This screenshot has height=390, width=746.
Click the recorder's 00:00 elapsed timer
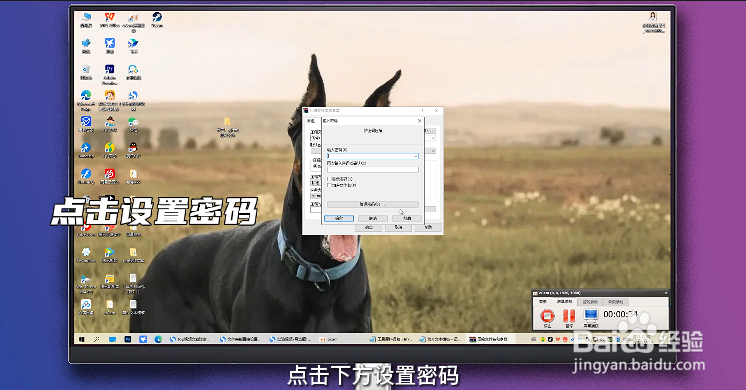tap(620, 314)
